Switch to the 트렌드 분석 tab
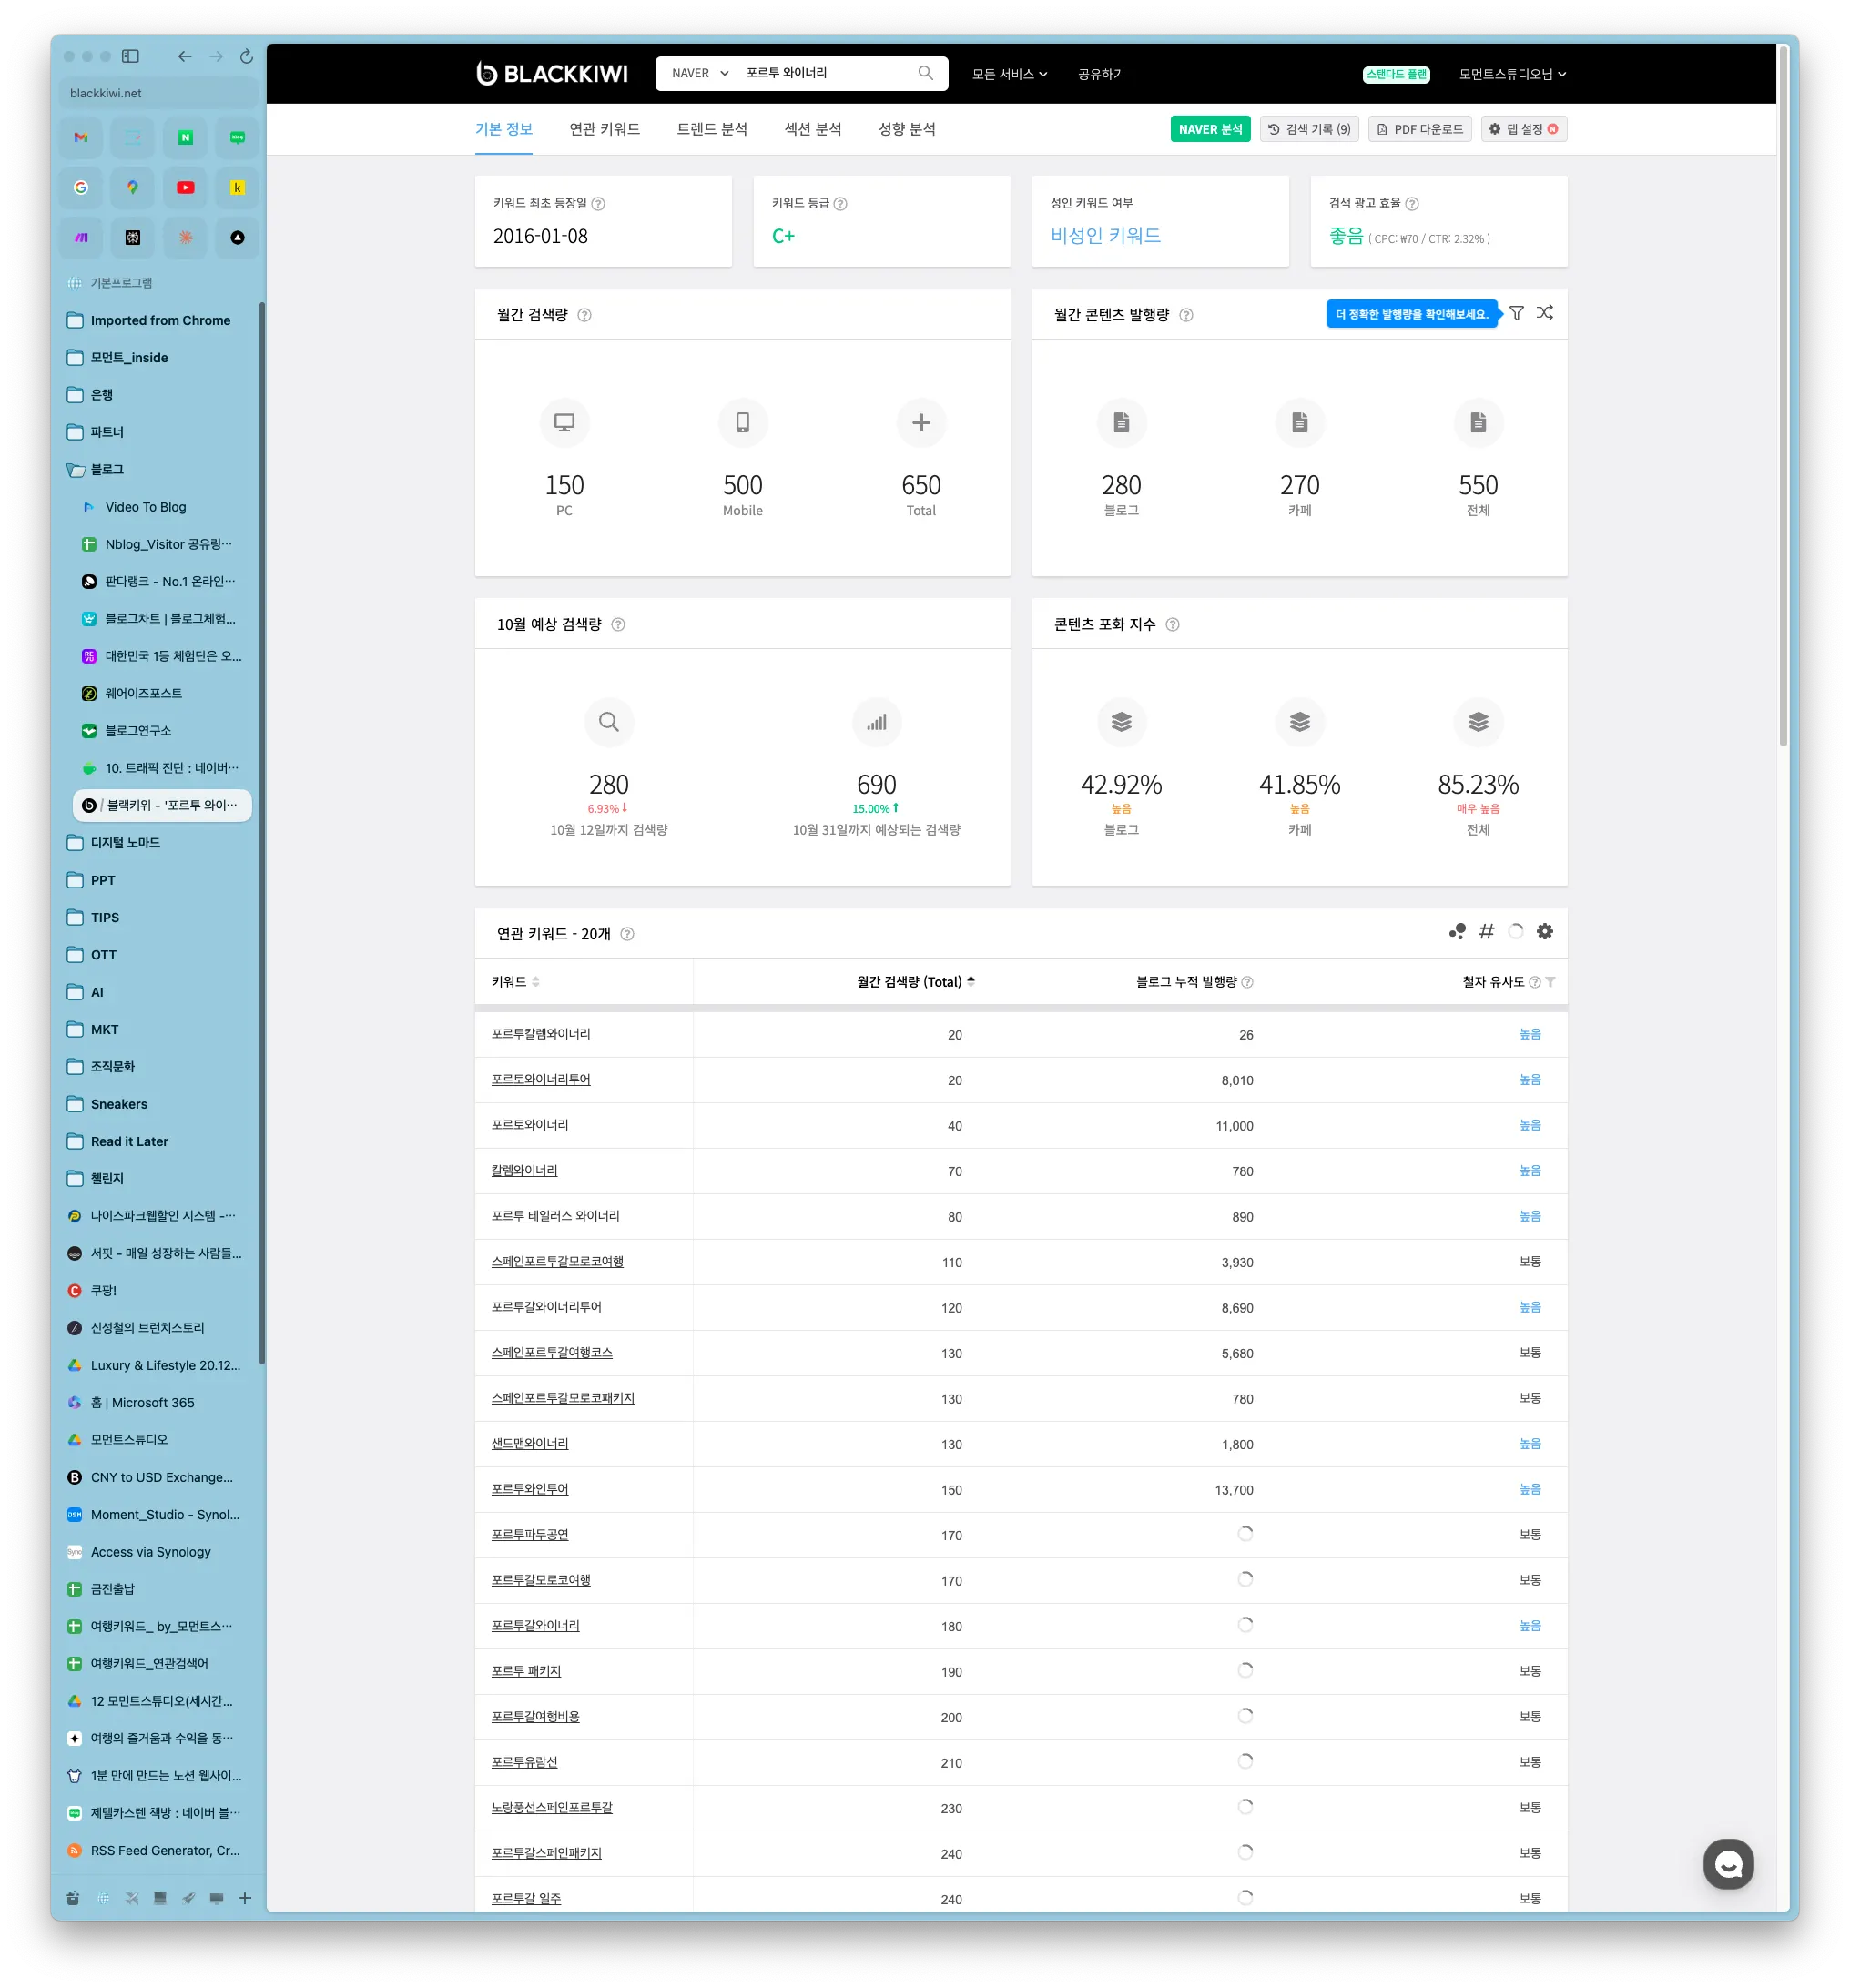The image size is (1850, 1988). pyautogui.click(x=712, y=129)
